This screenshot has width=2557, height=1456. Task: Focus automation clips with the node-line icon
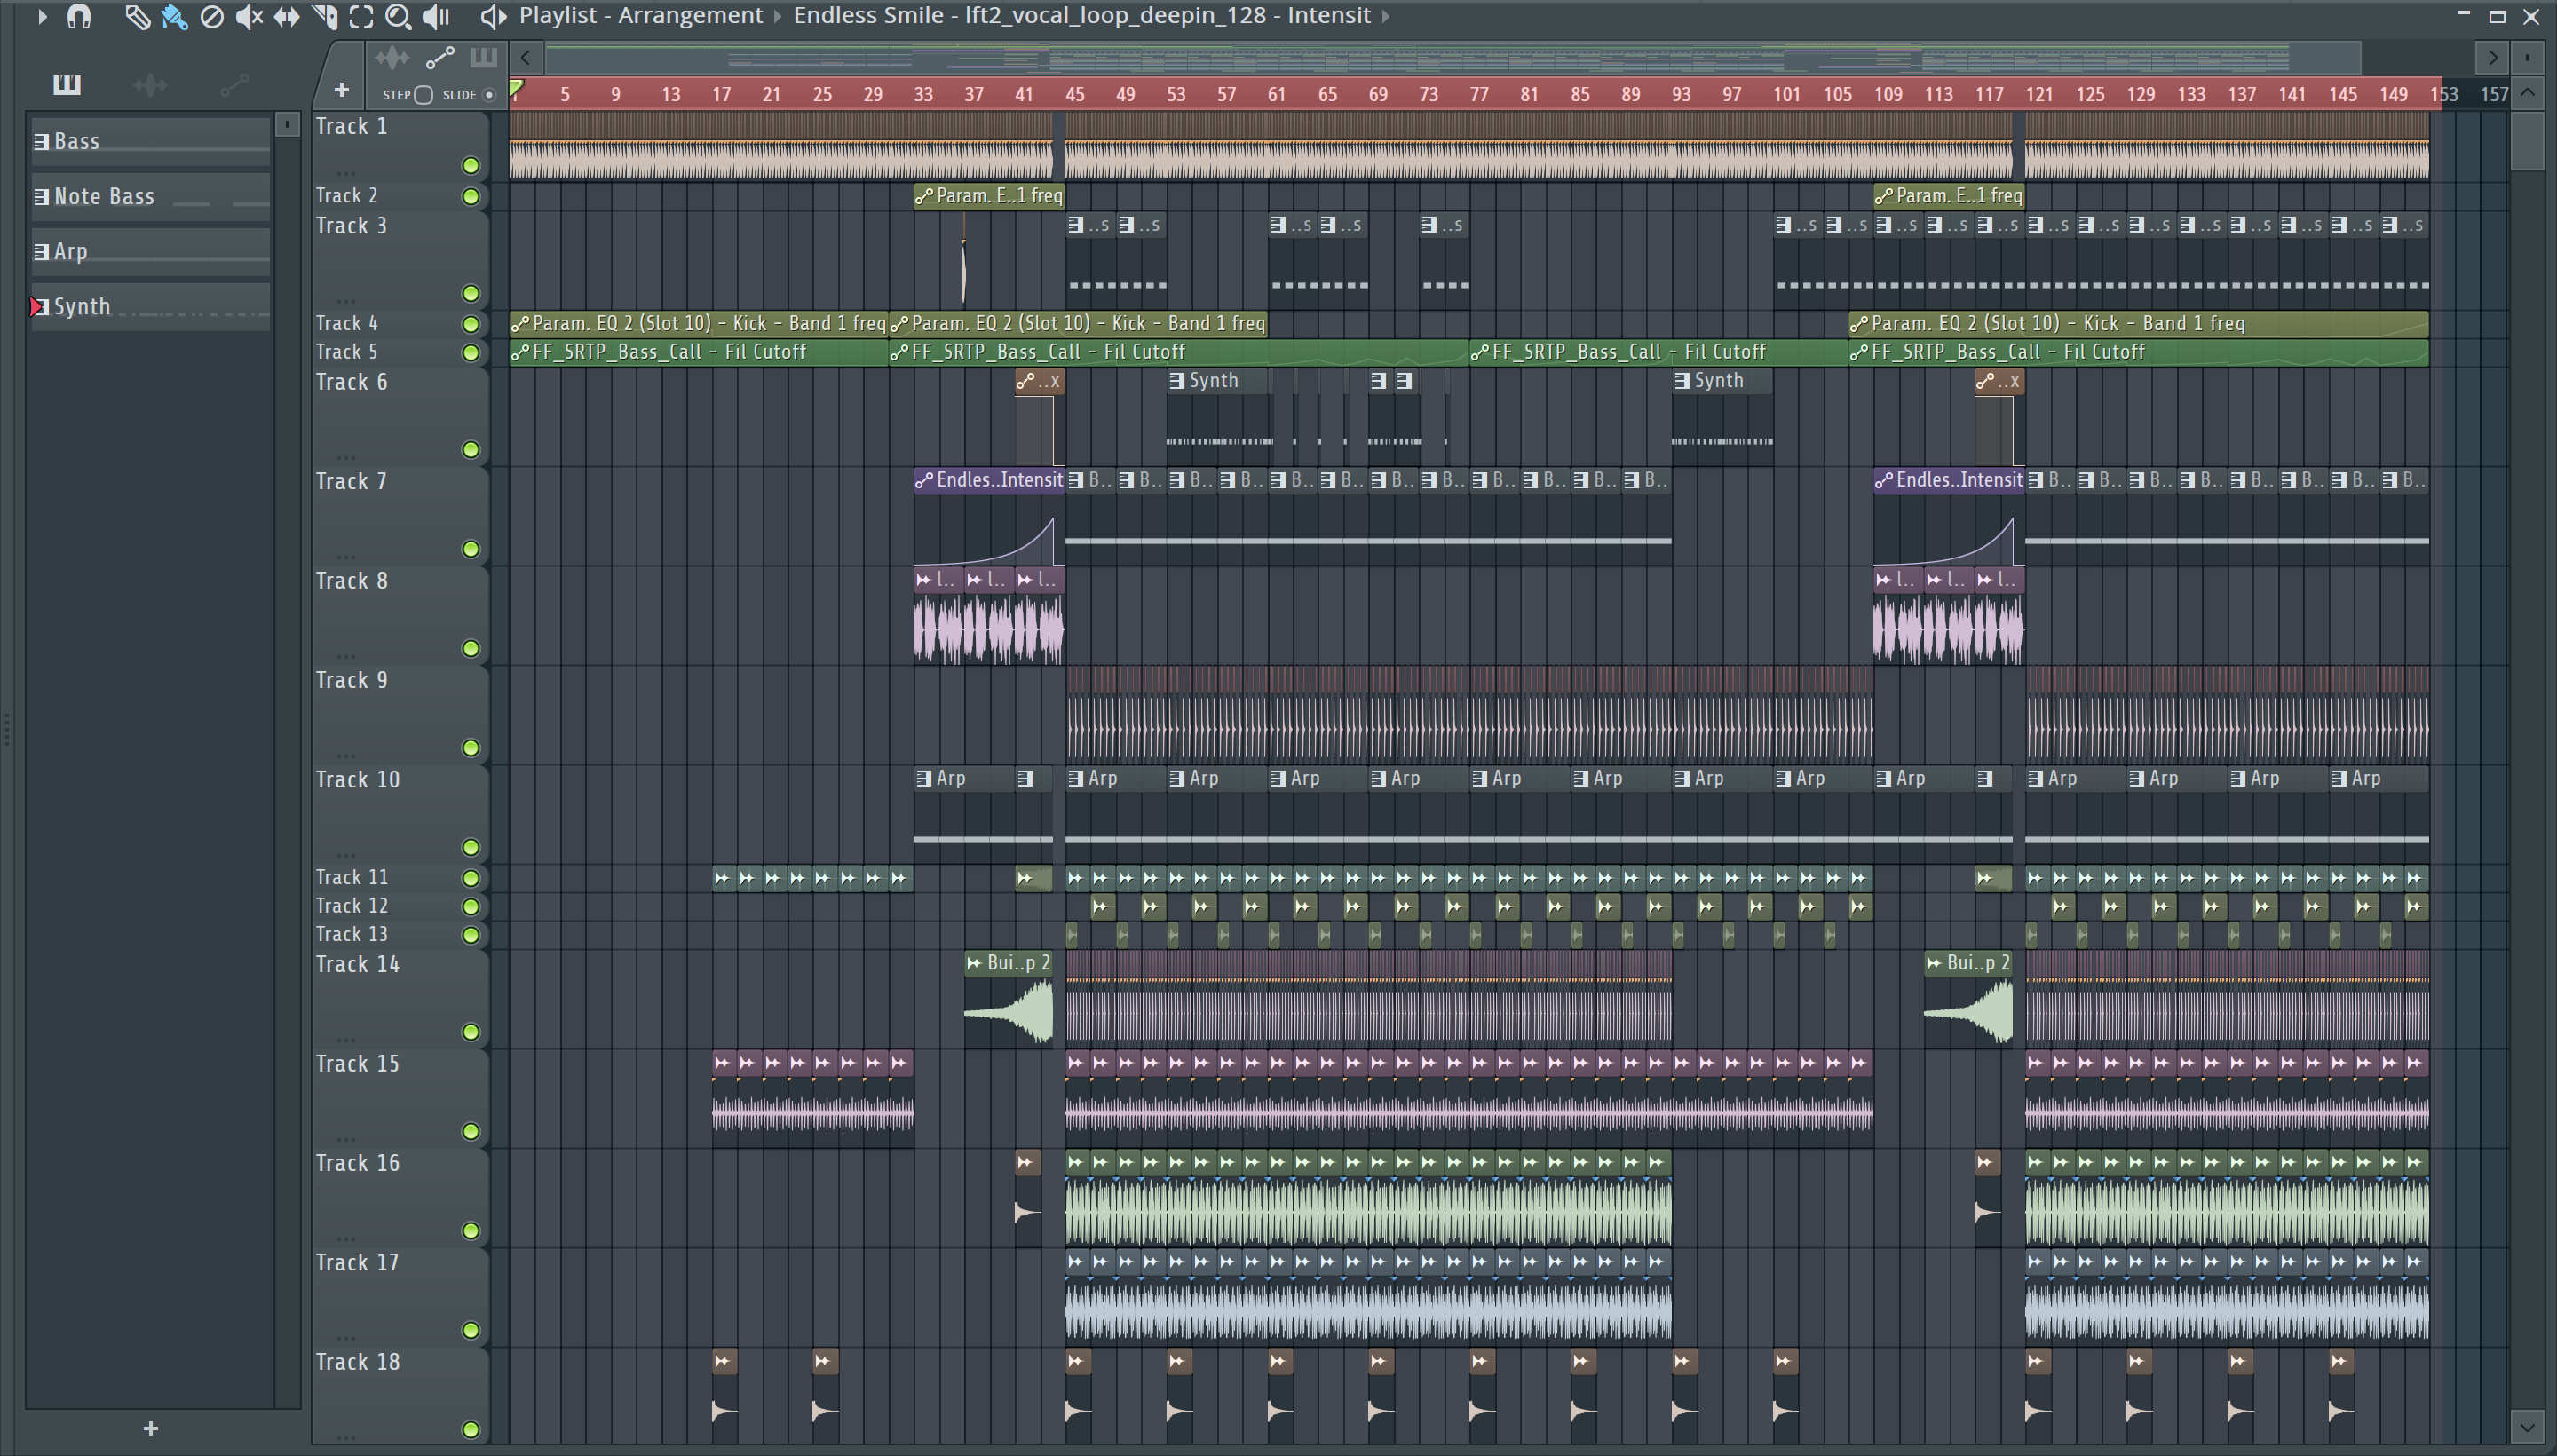(439, 58)
